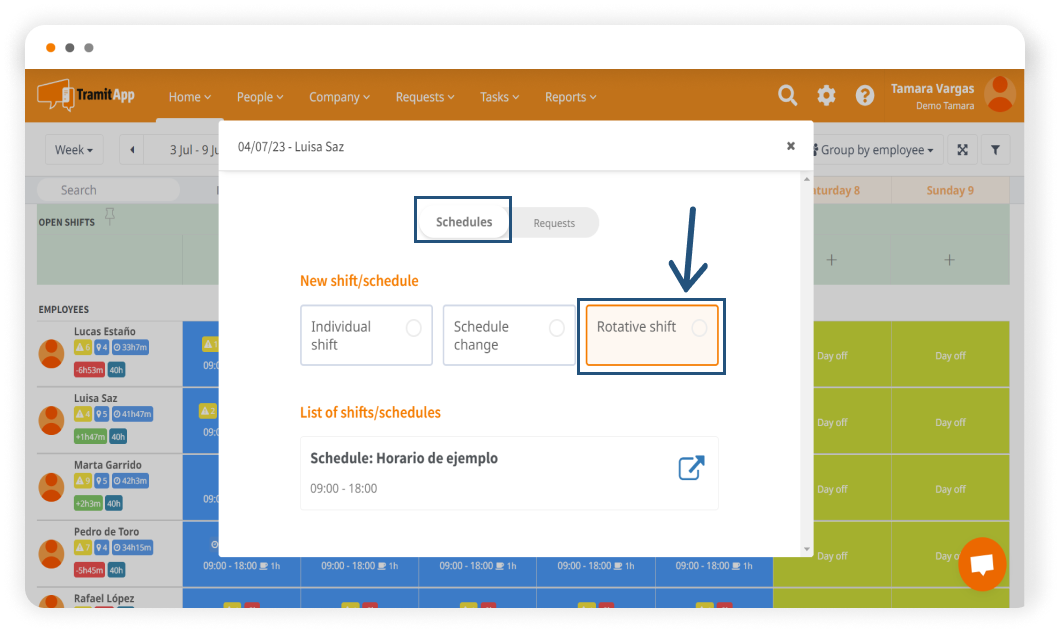This screenshot has width=1061, height=633.
Task: Click the settings gear icon
Action: point(825,95)
